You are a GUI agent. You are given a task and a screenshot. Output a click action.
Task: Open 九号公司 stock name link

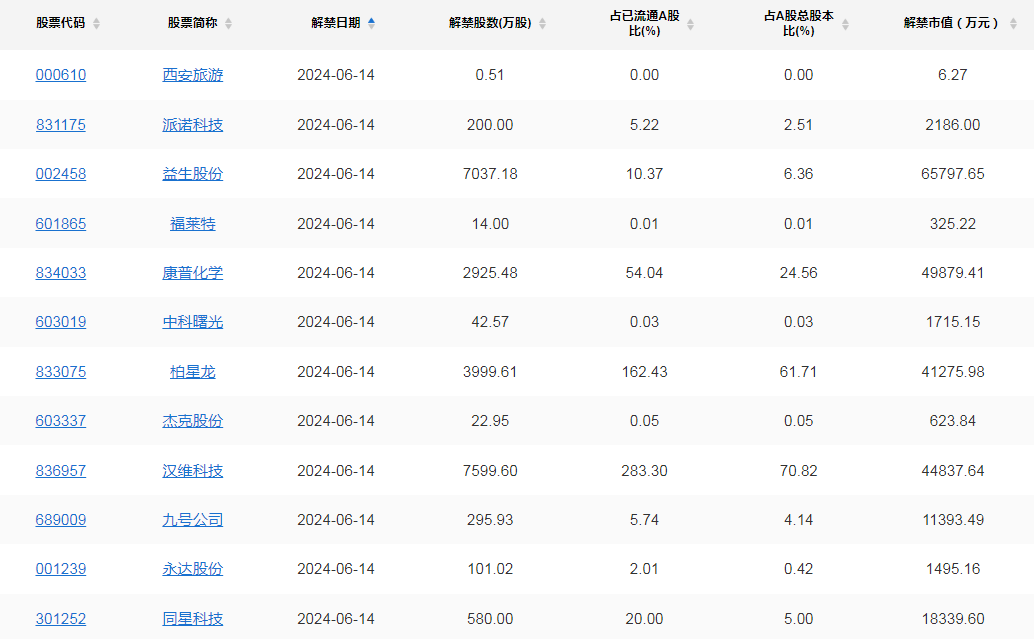tap(193, 520)
